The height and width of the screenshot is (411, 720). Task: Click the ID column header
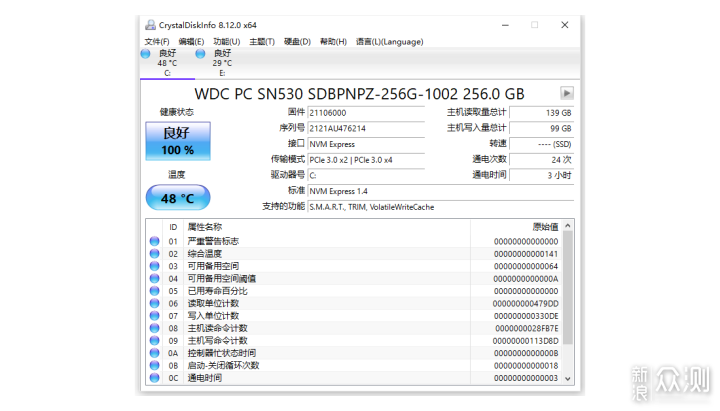[173, 227]
